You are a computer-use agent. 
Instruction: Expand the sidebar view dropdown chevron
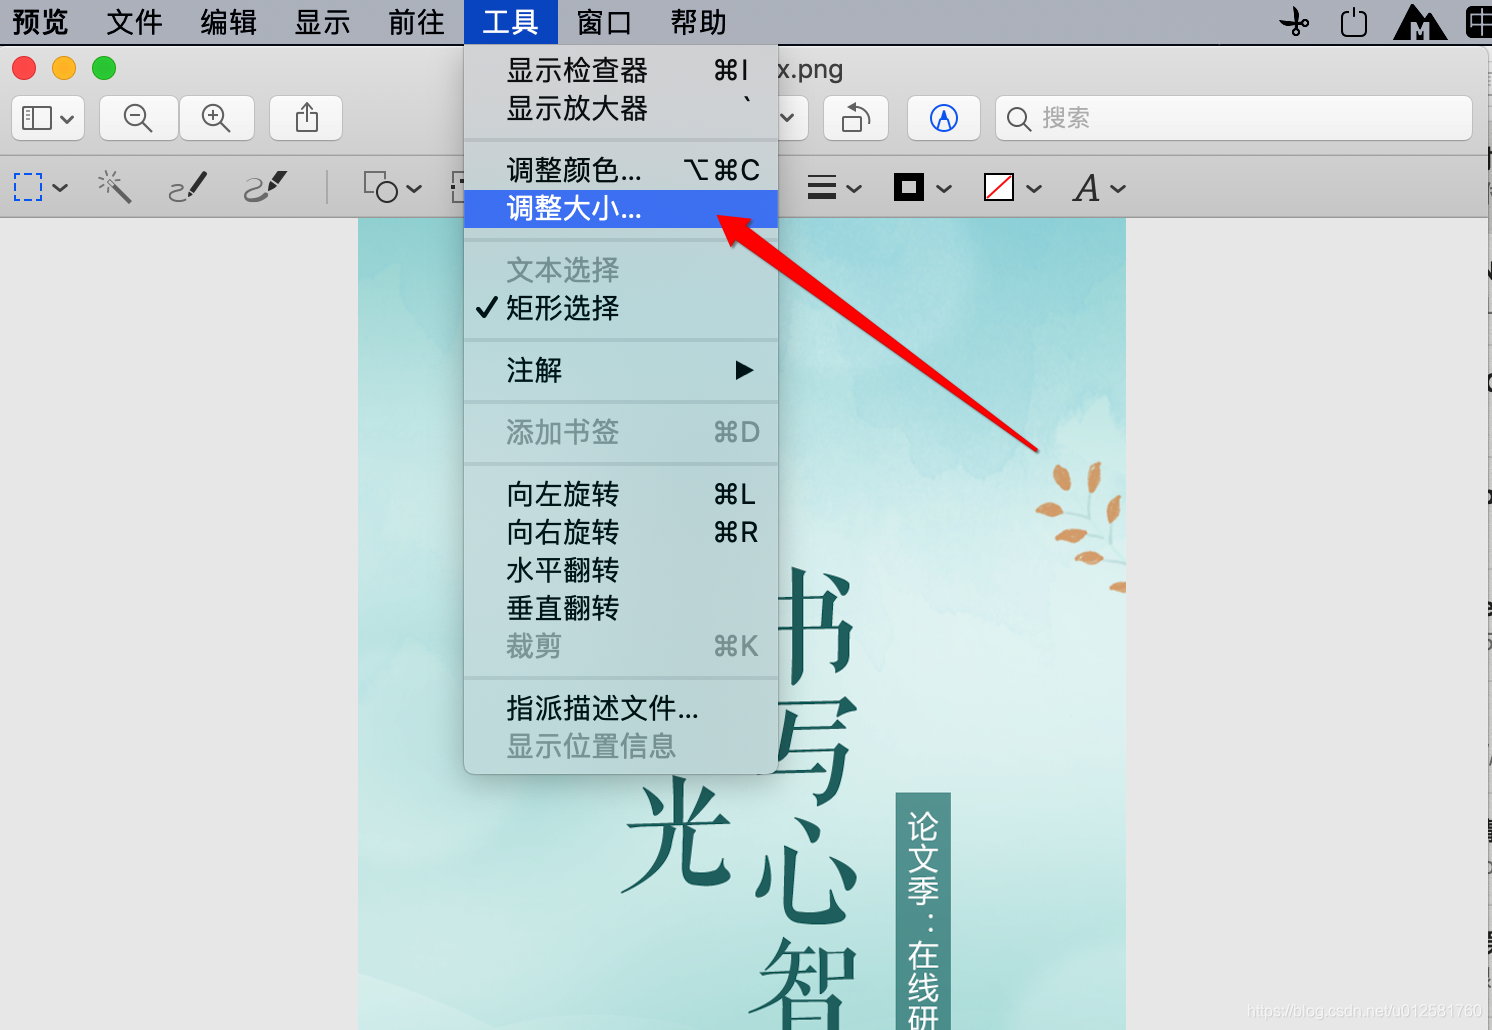[x=67, y=119]
